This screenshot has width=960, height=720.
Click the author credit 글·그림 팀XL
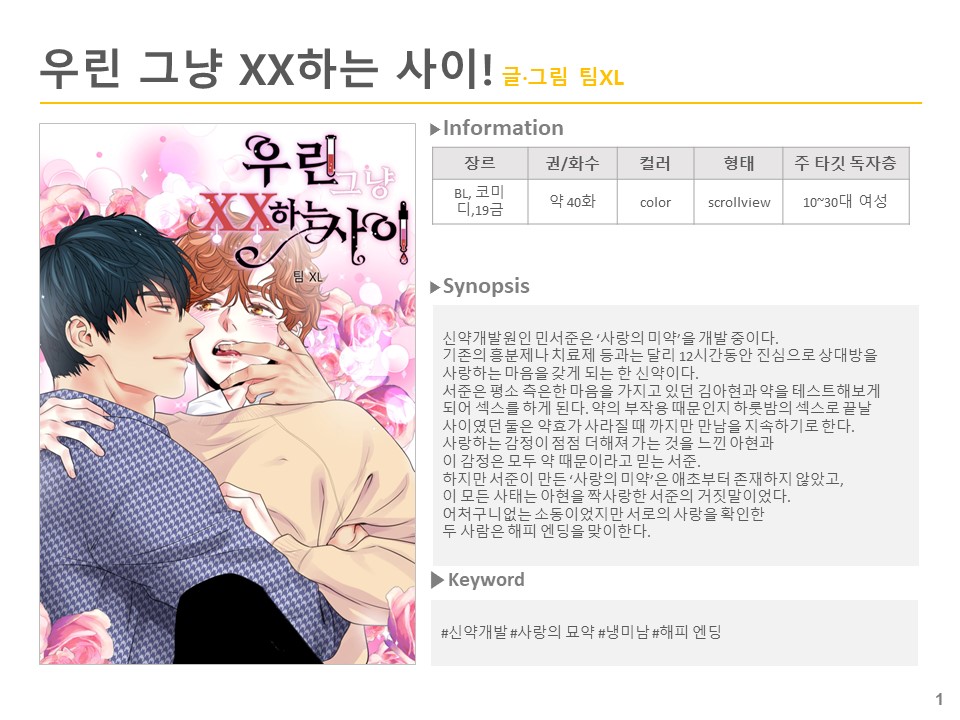click(x=563, y=77)
